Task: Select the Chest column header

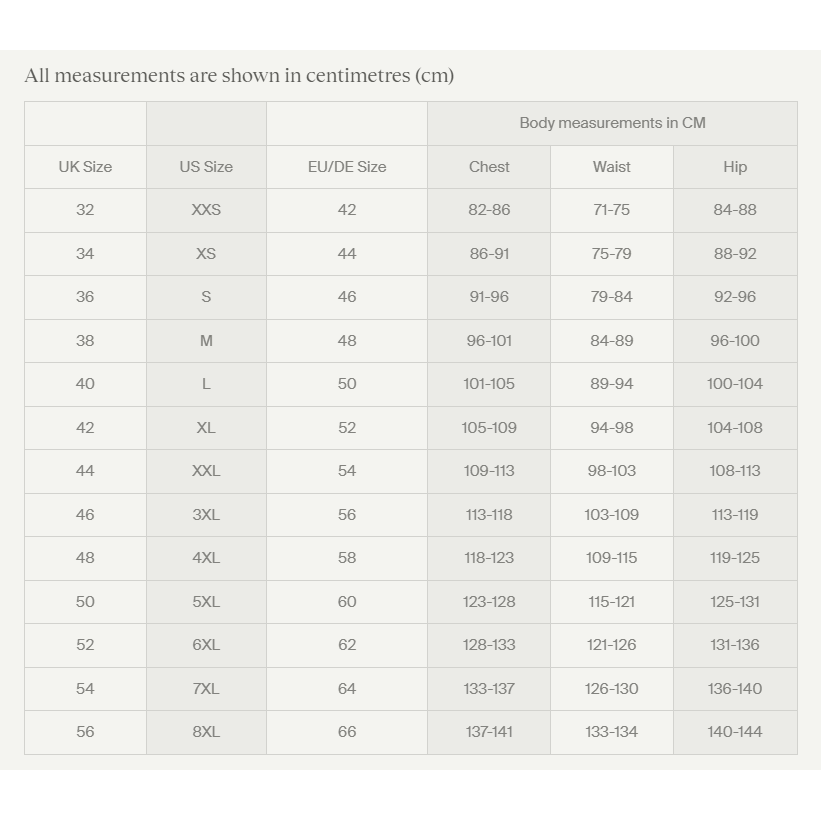Action: [489, 167]
